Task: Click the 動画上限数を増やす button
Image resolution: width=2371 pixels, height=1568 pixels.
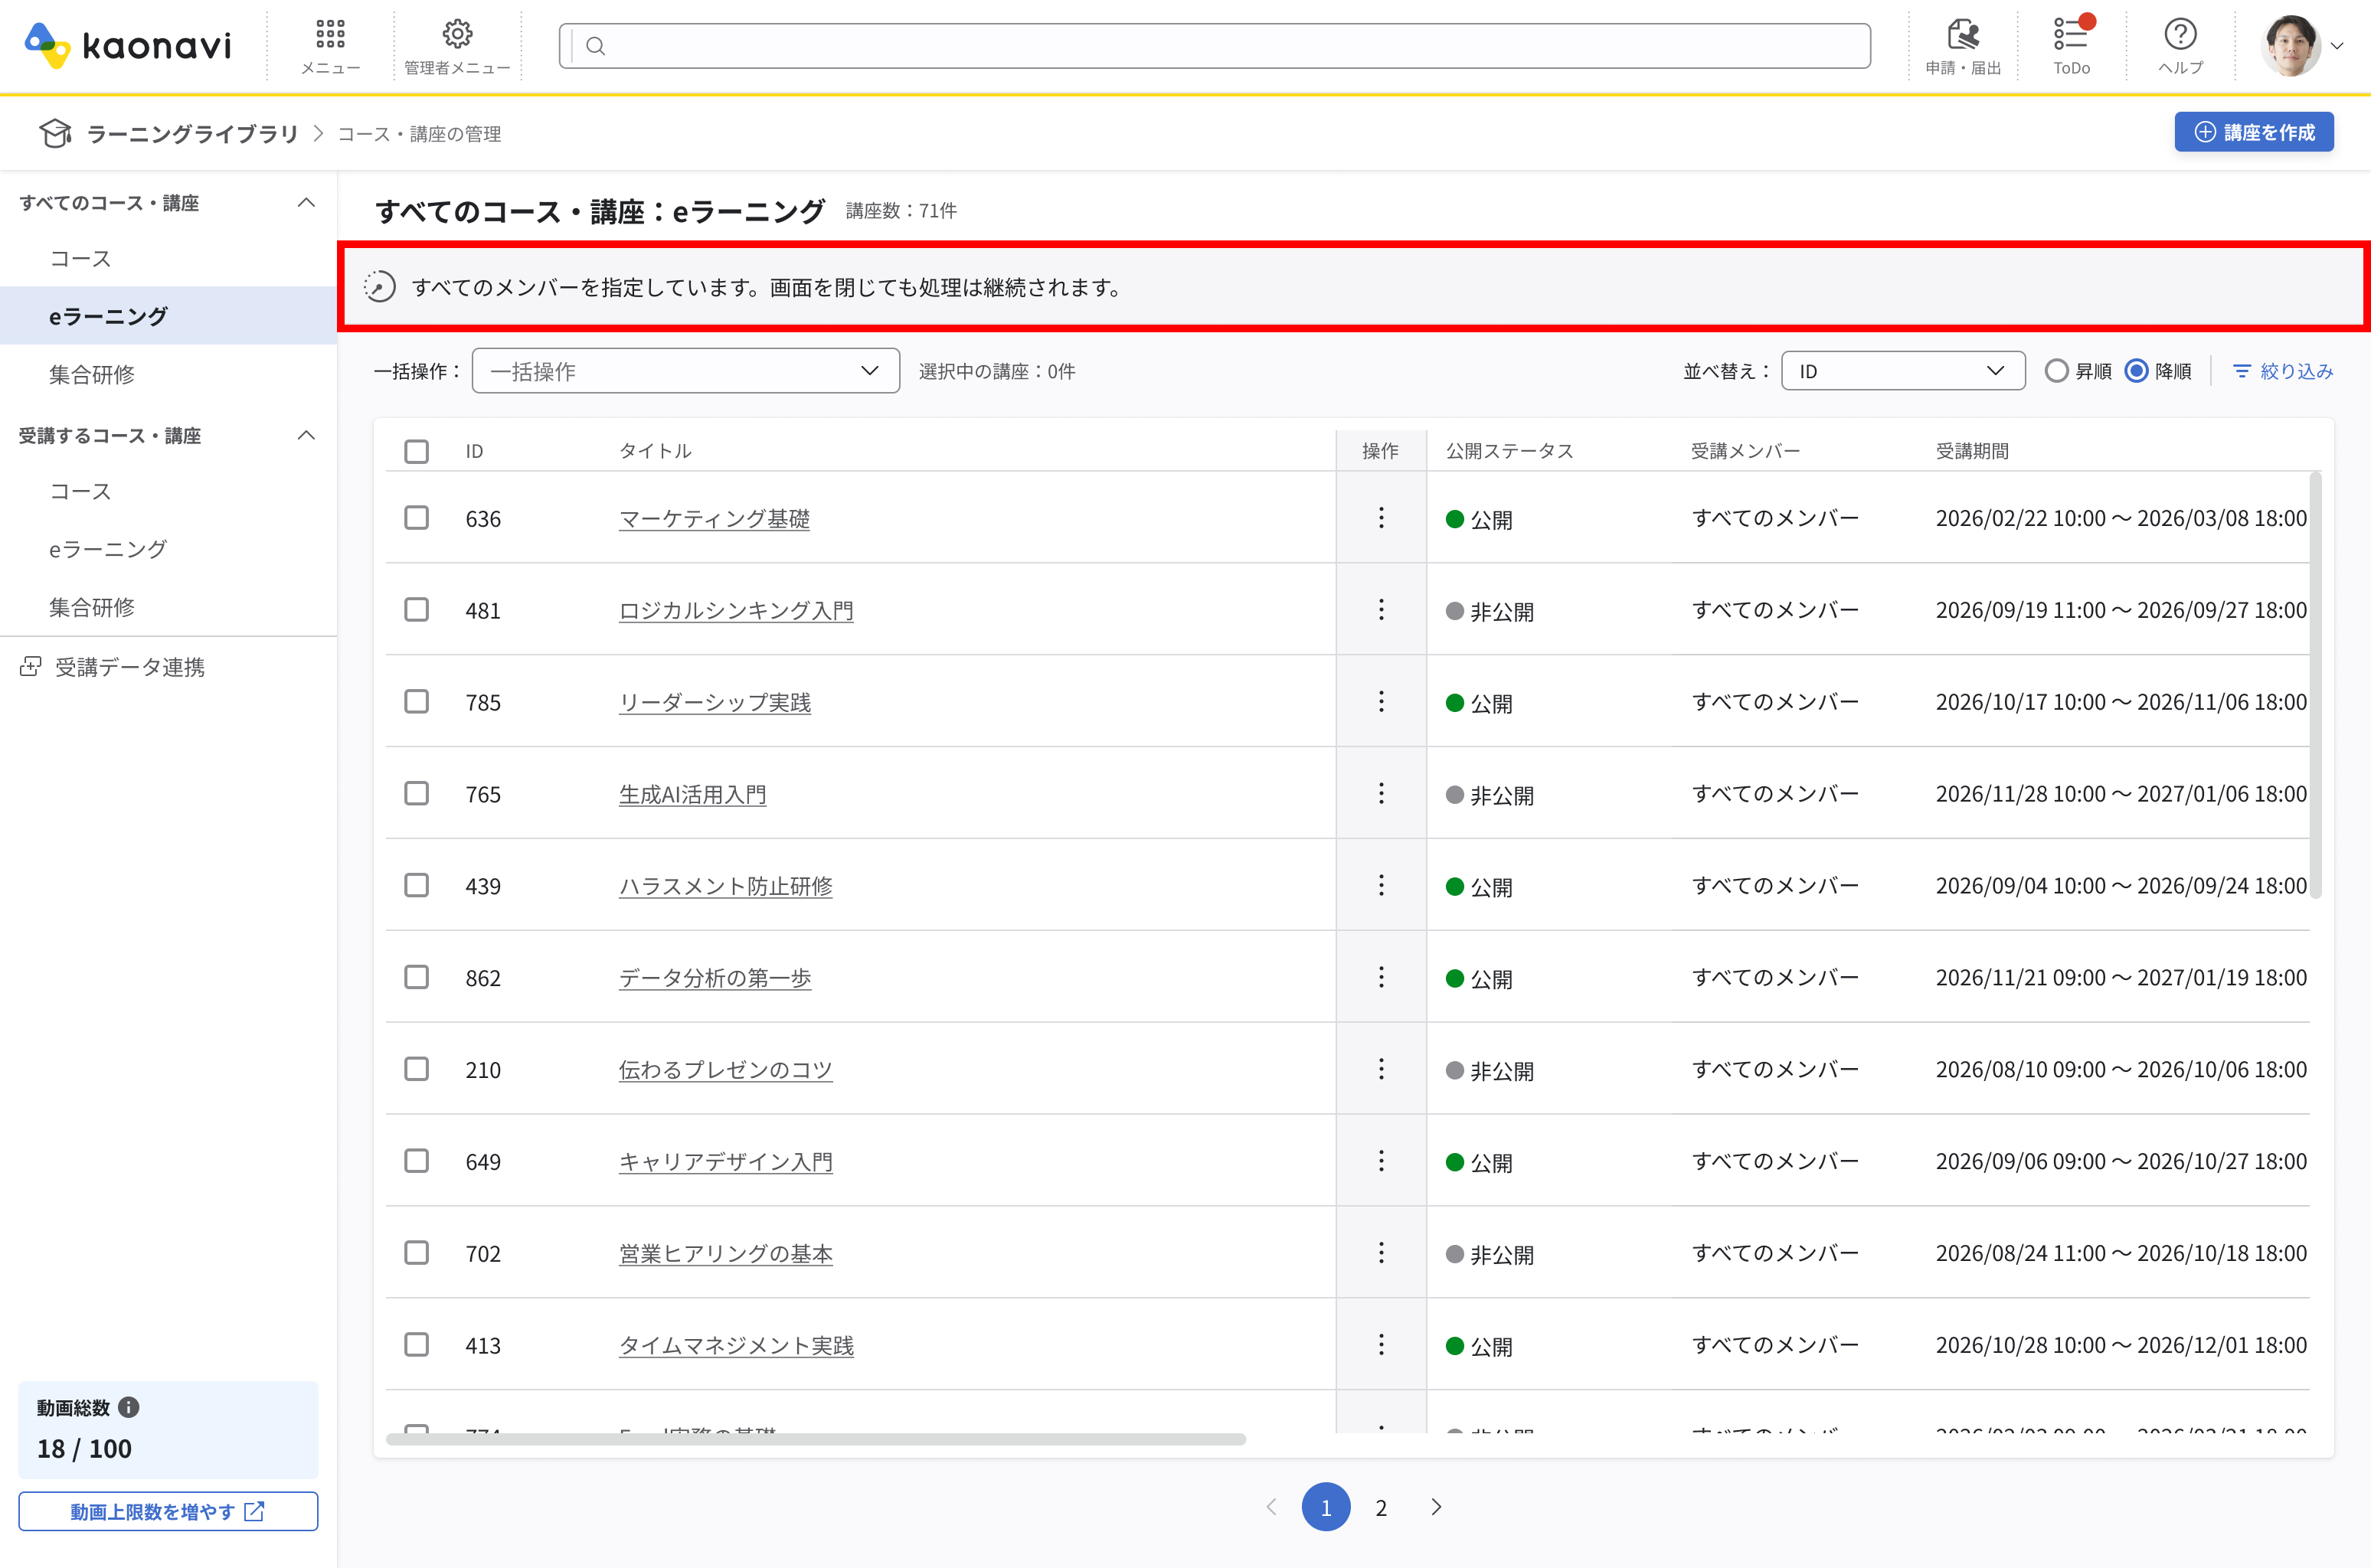Action: point(168,1511)
